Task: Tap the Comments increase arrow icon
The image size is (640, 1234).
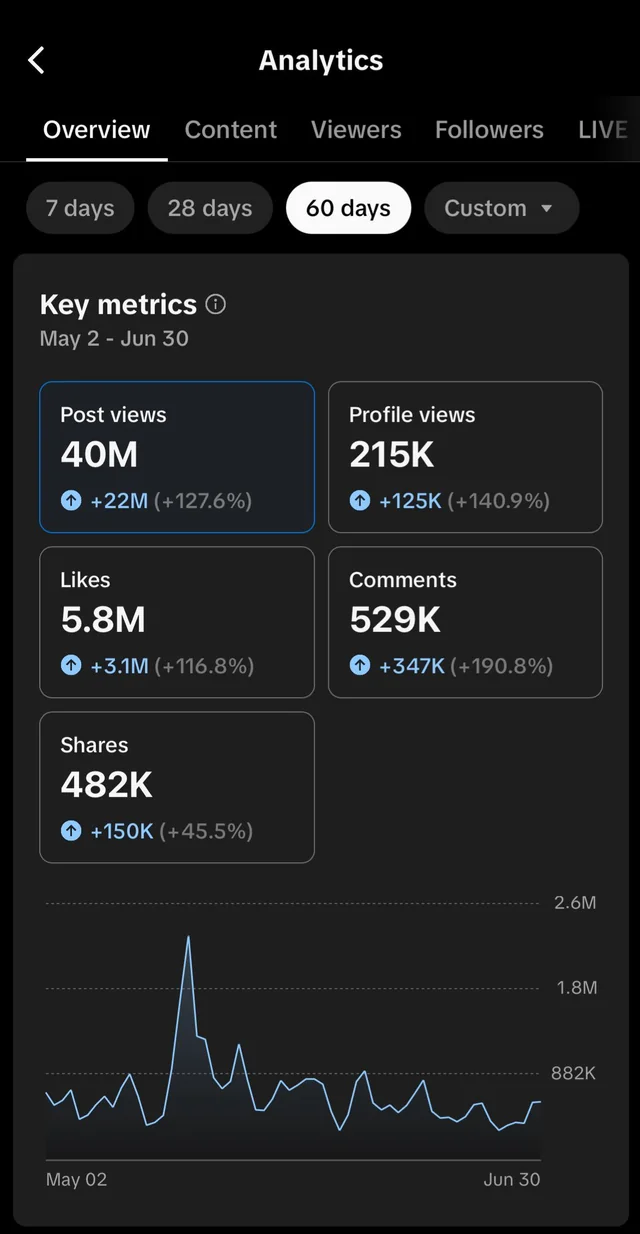Action: pos(360,666)
